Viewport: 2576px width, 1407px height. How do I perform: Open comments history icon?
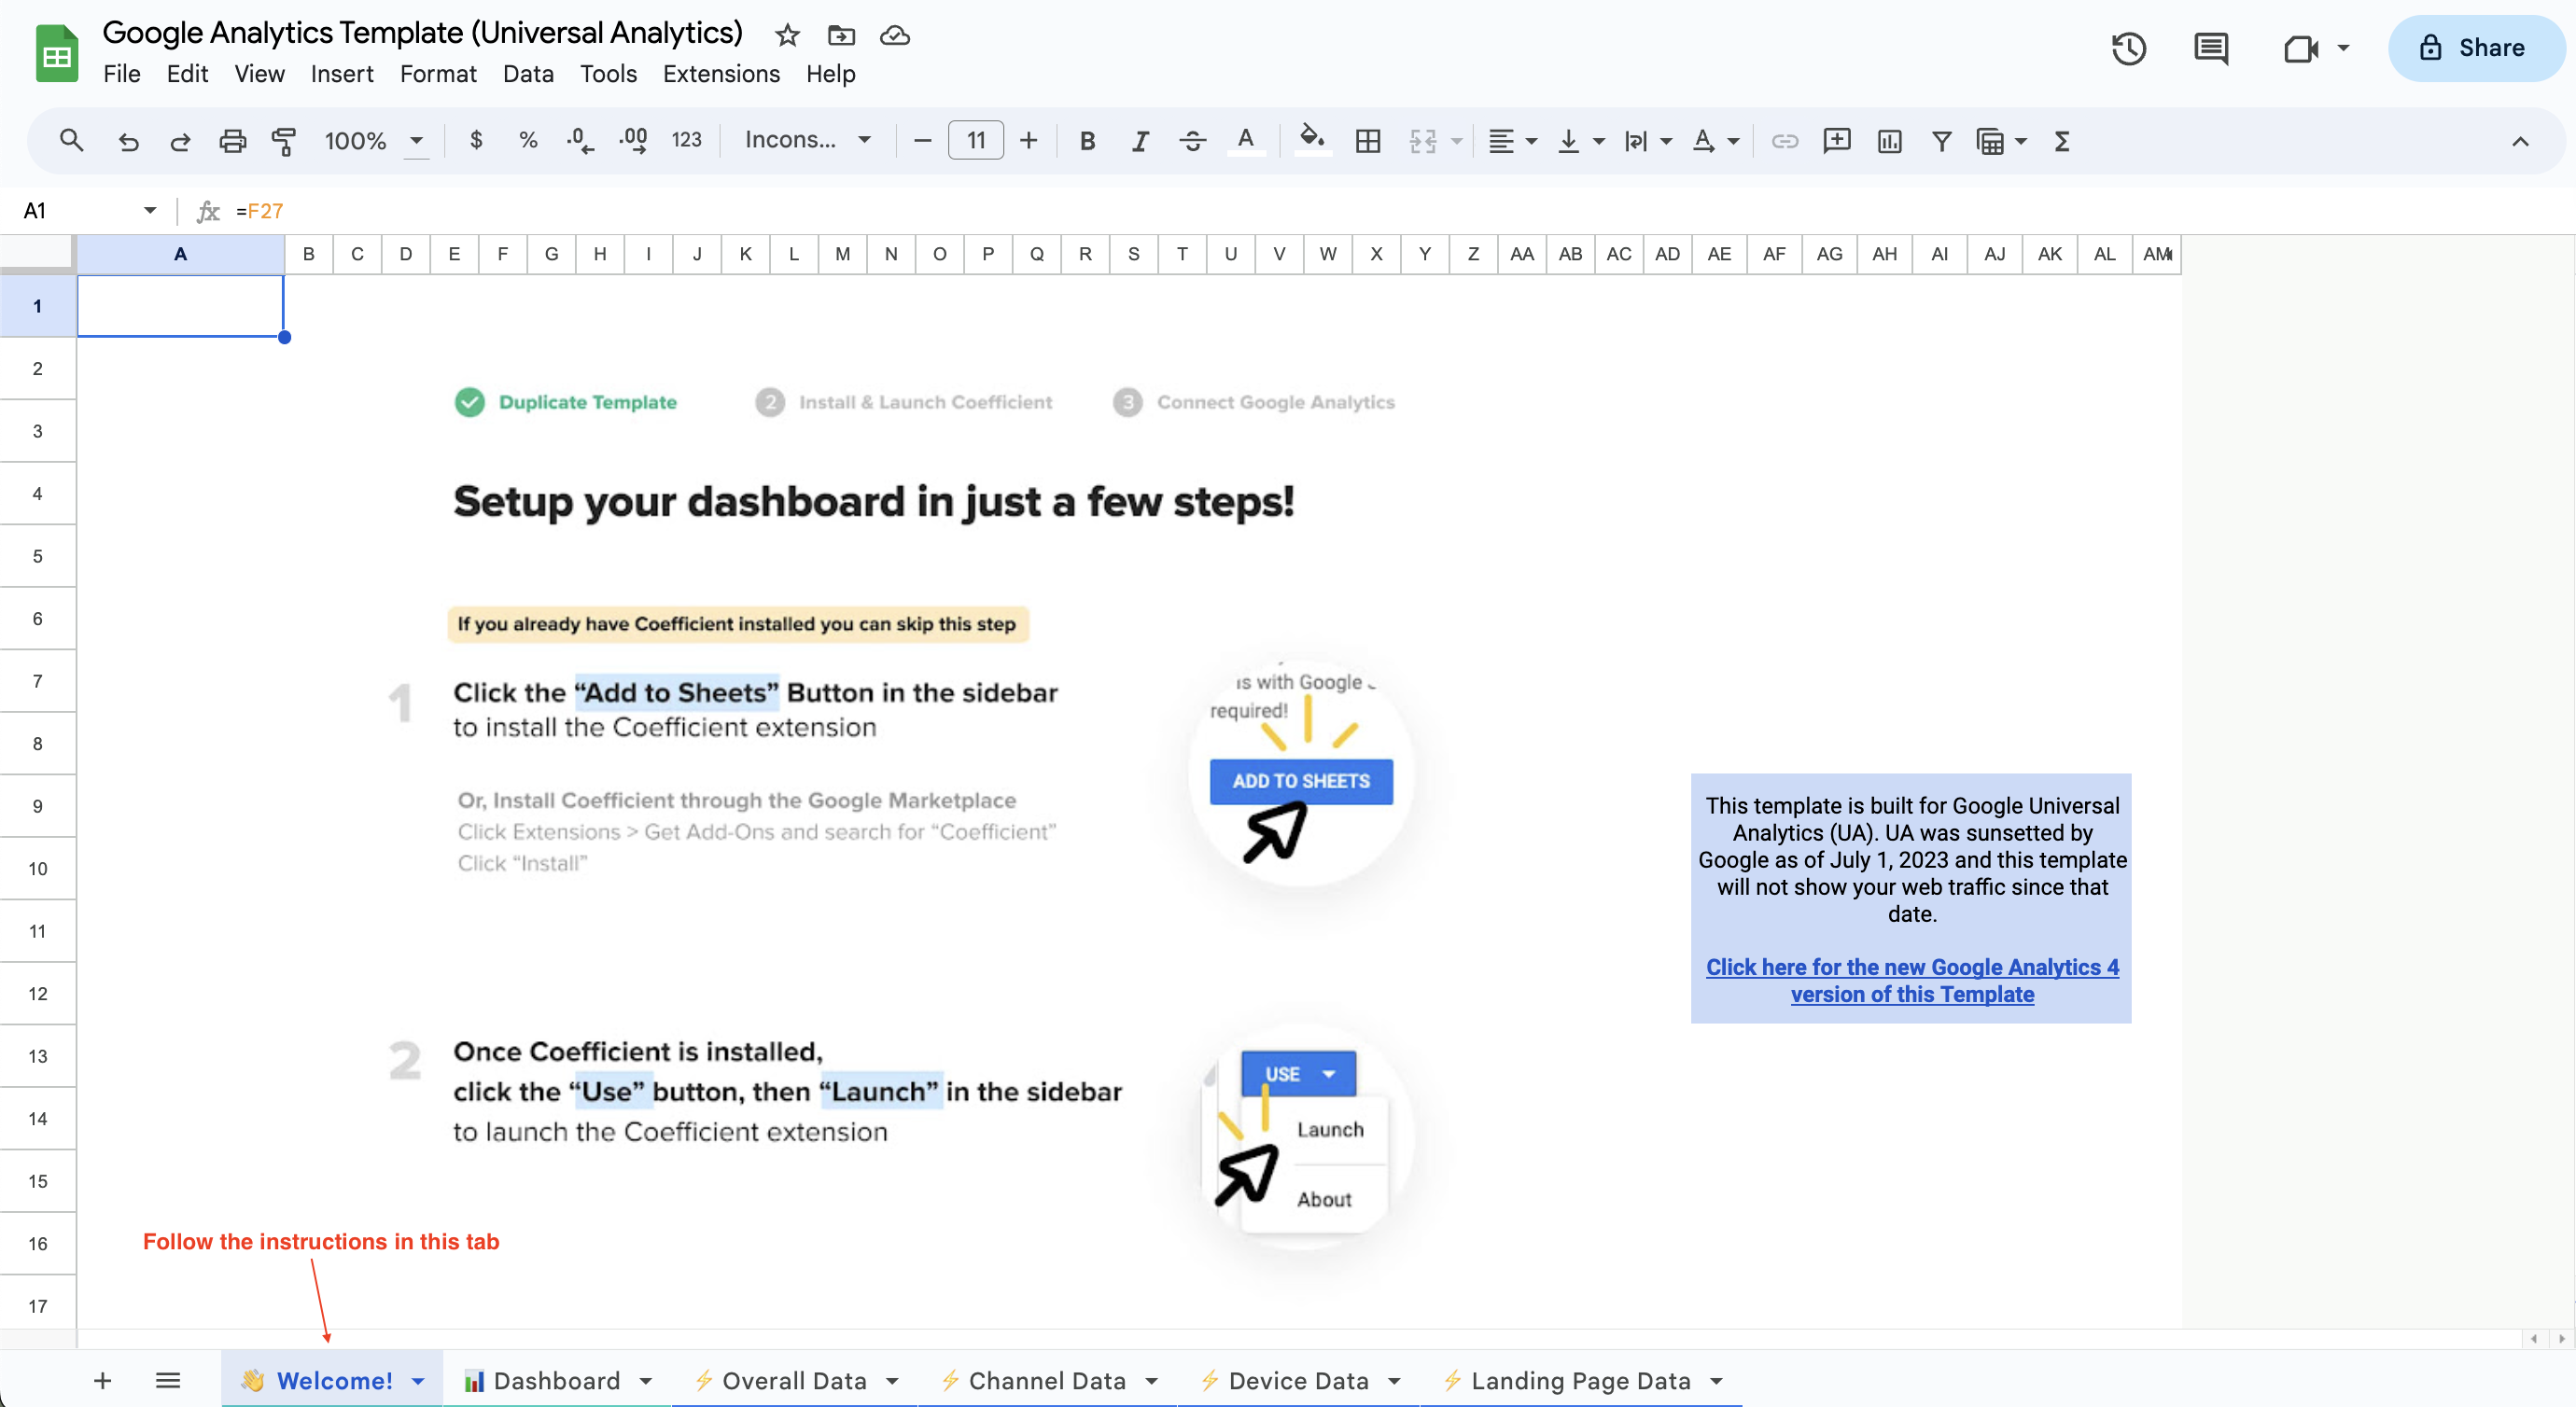point(2211,48)
